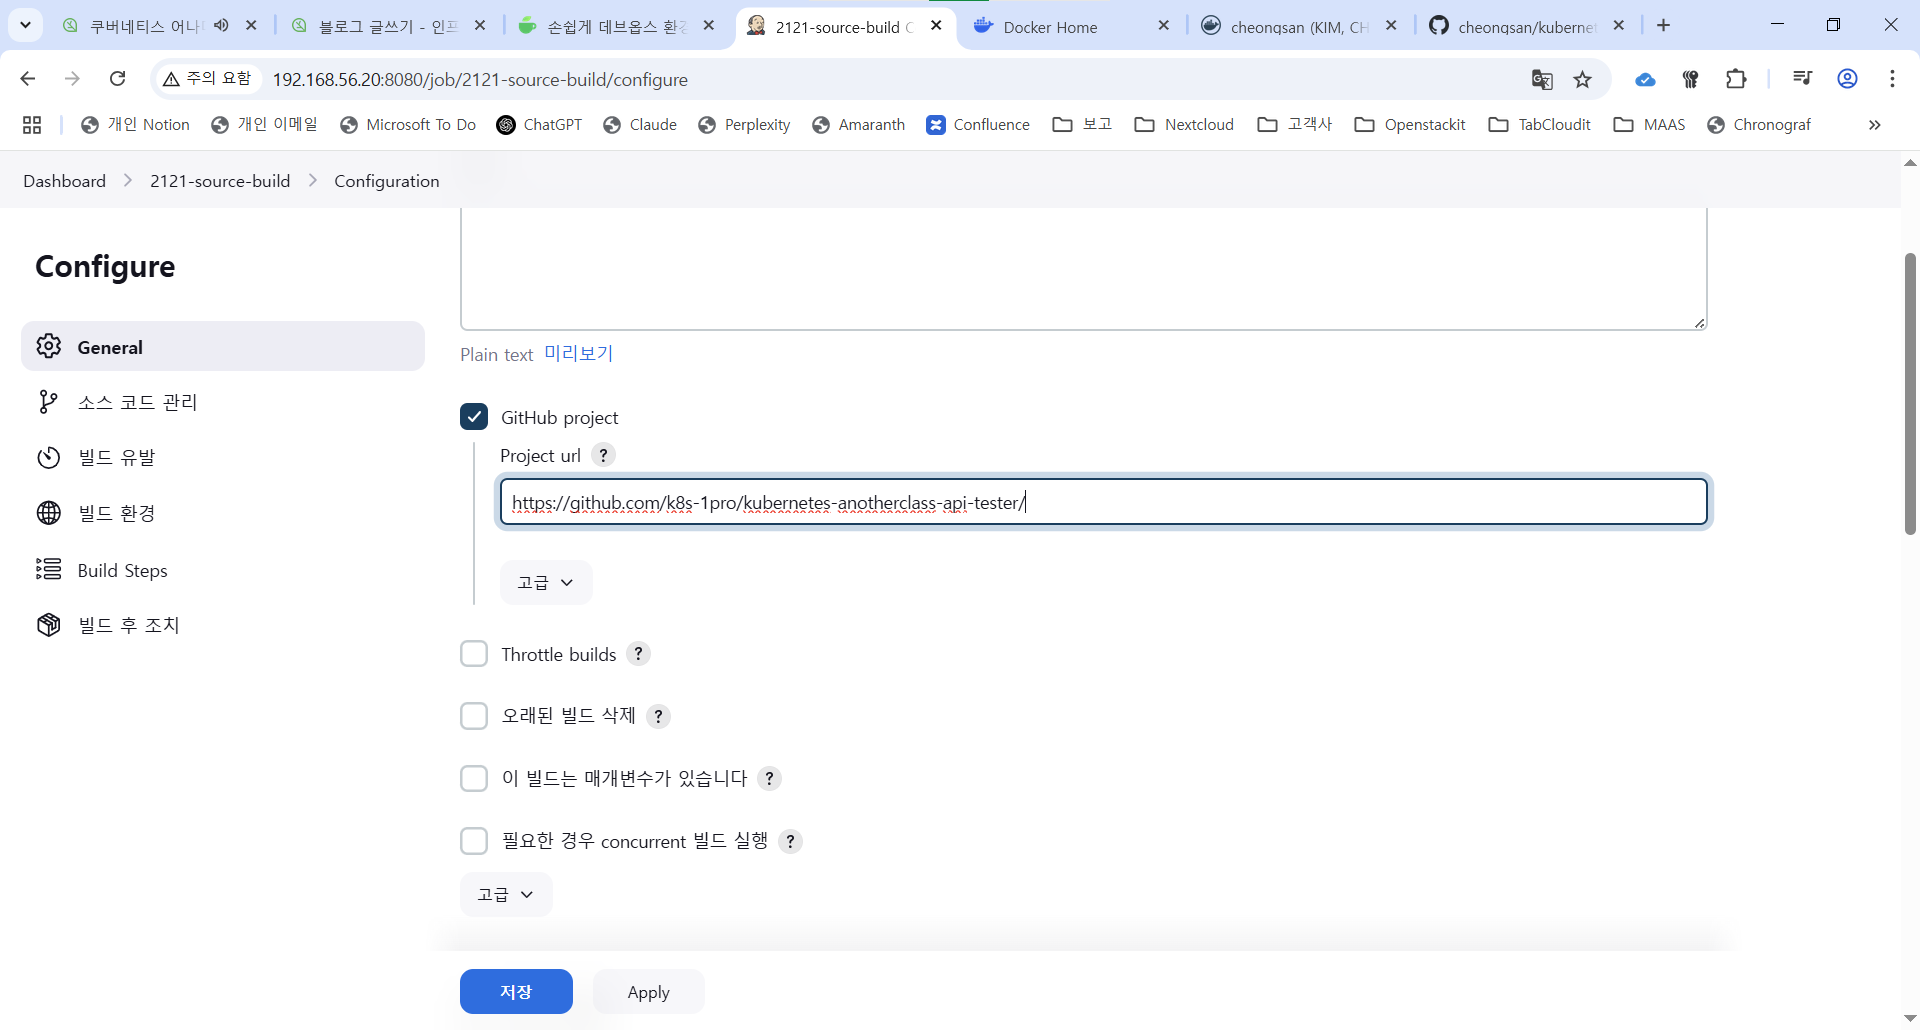This screenshot has height=1030, width=1920.
Task: Open the General section gear icon
Action: click(x=49, y=346)
